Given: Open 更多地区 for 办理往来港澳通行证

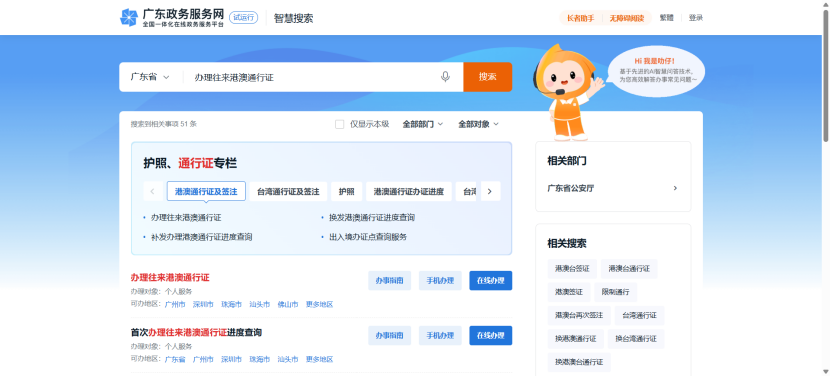Looking at the screenshot, I should 320,305.
